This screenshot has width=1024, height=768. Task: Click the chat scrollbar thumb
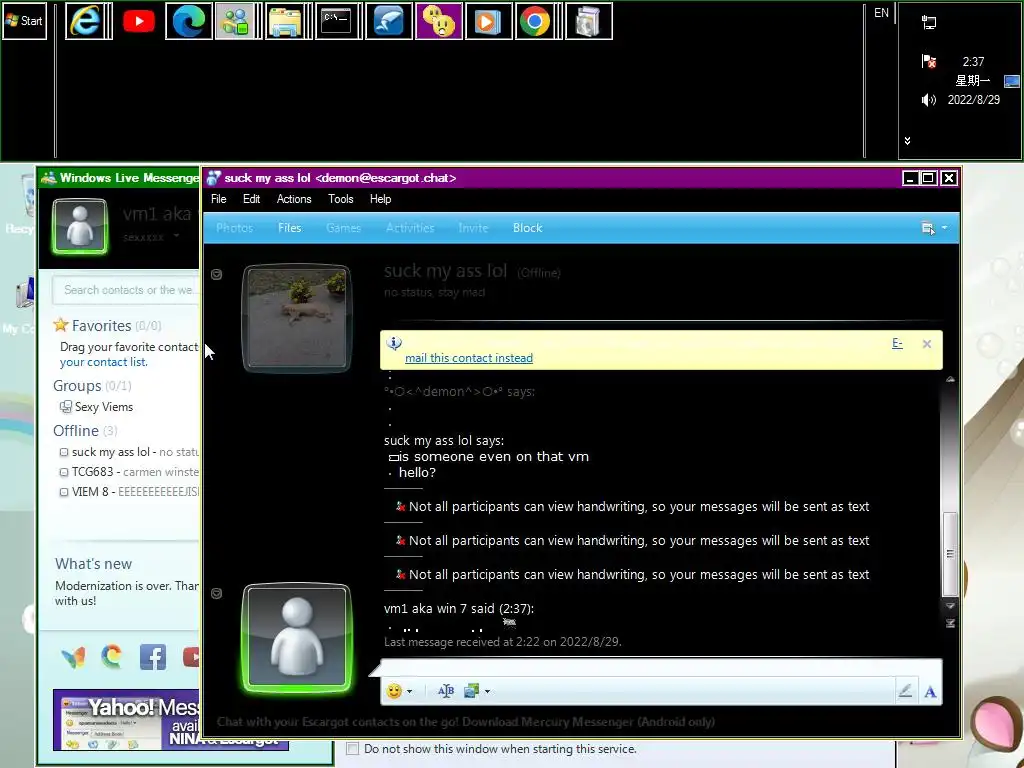click(950, 554)
